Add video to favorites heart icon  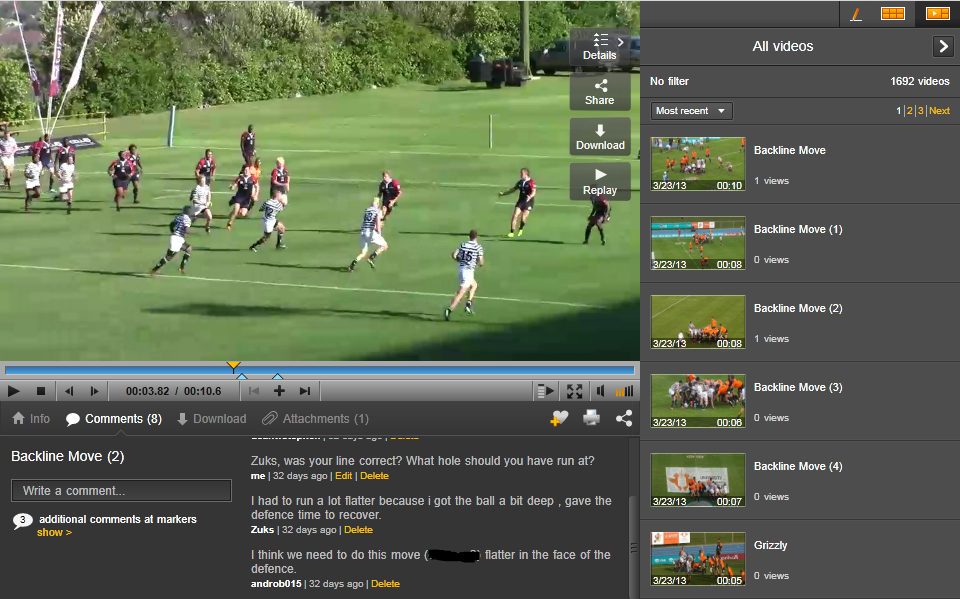[559, 418]
